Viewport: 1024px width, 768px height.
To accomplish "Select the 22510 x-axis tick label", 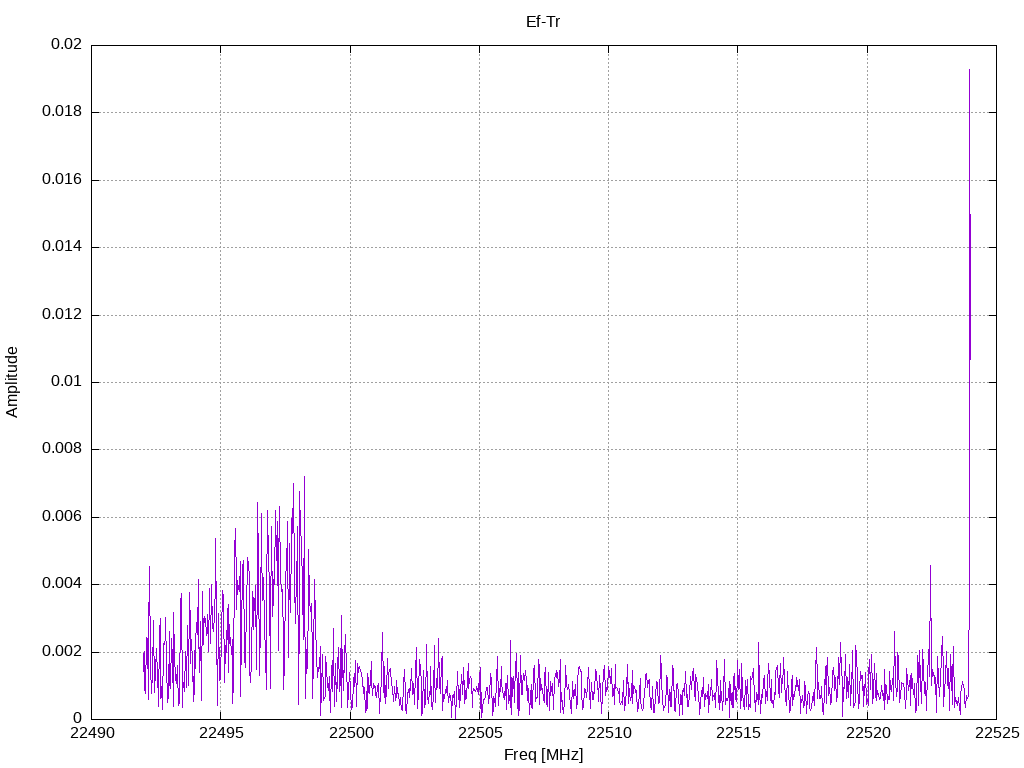I will tap(608, 734).
